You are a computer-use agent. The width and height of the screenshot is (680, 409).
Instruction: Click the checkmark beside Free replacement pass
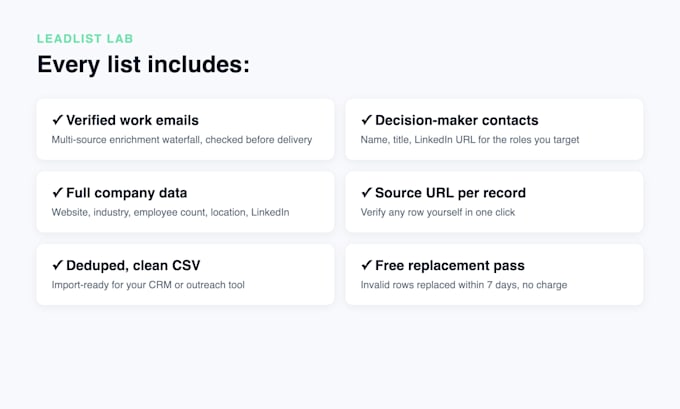click(366, 265)
